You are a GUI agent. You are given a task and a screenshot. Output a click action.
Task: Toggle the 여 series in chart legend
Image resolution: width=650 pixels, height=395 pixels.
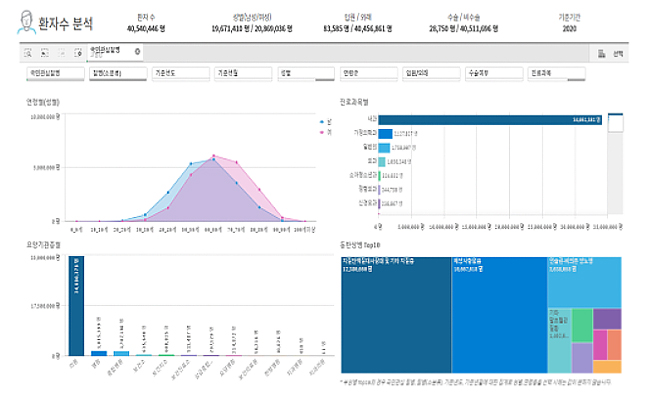[x=325, y=132]
